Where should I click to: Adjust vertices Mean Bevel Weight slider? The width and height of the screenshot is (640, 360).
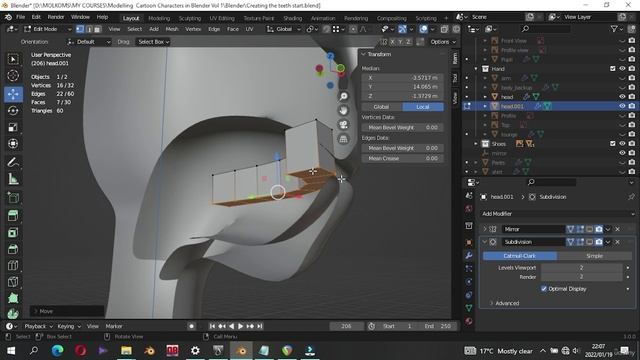coord(402,127)
